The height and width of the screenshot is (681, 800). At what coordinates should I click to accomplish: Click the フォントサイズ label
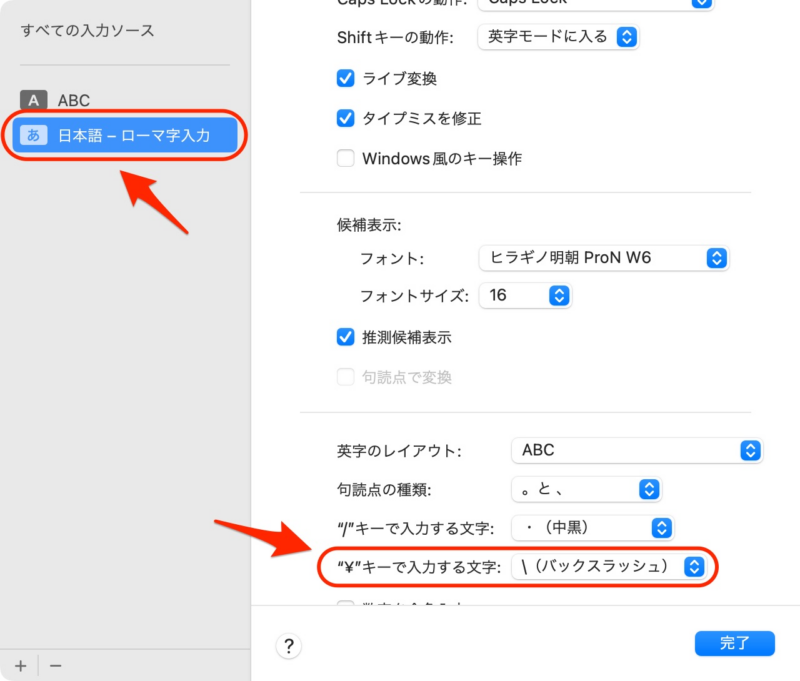tap(414, 296)
